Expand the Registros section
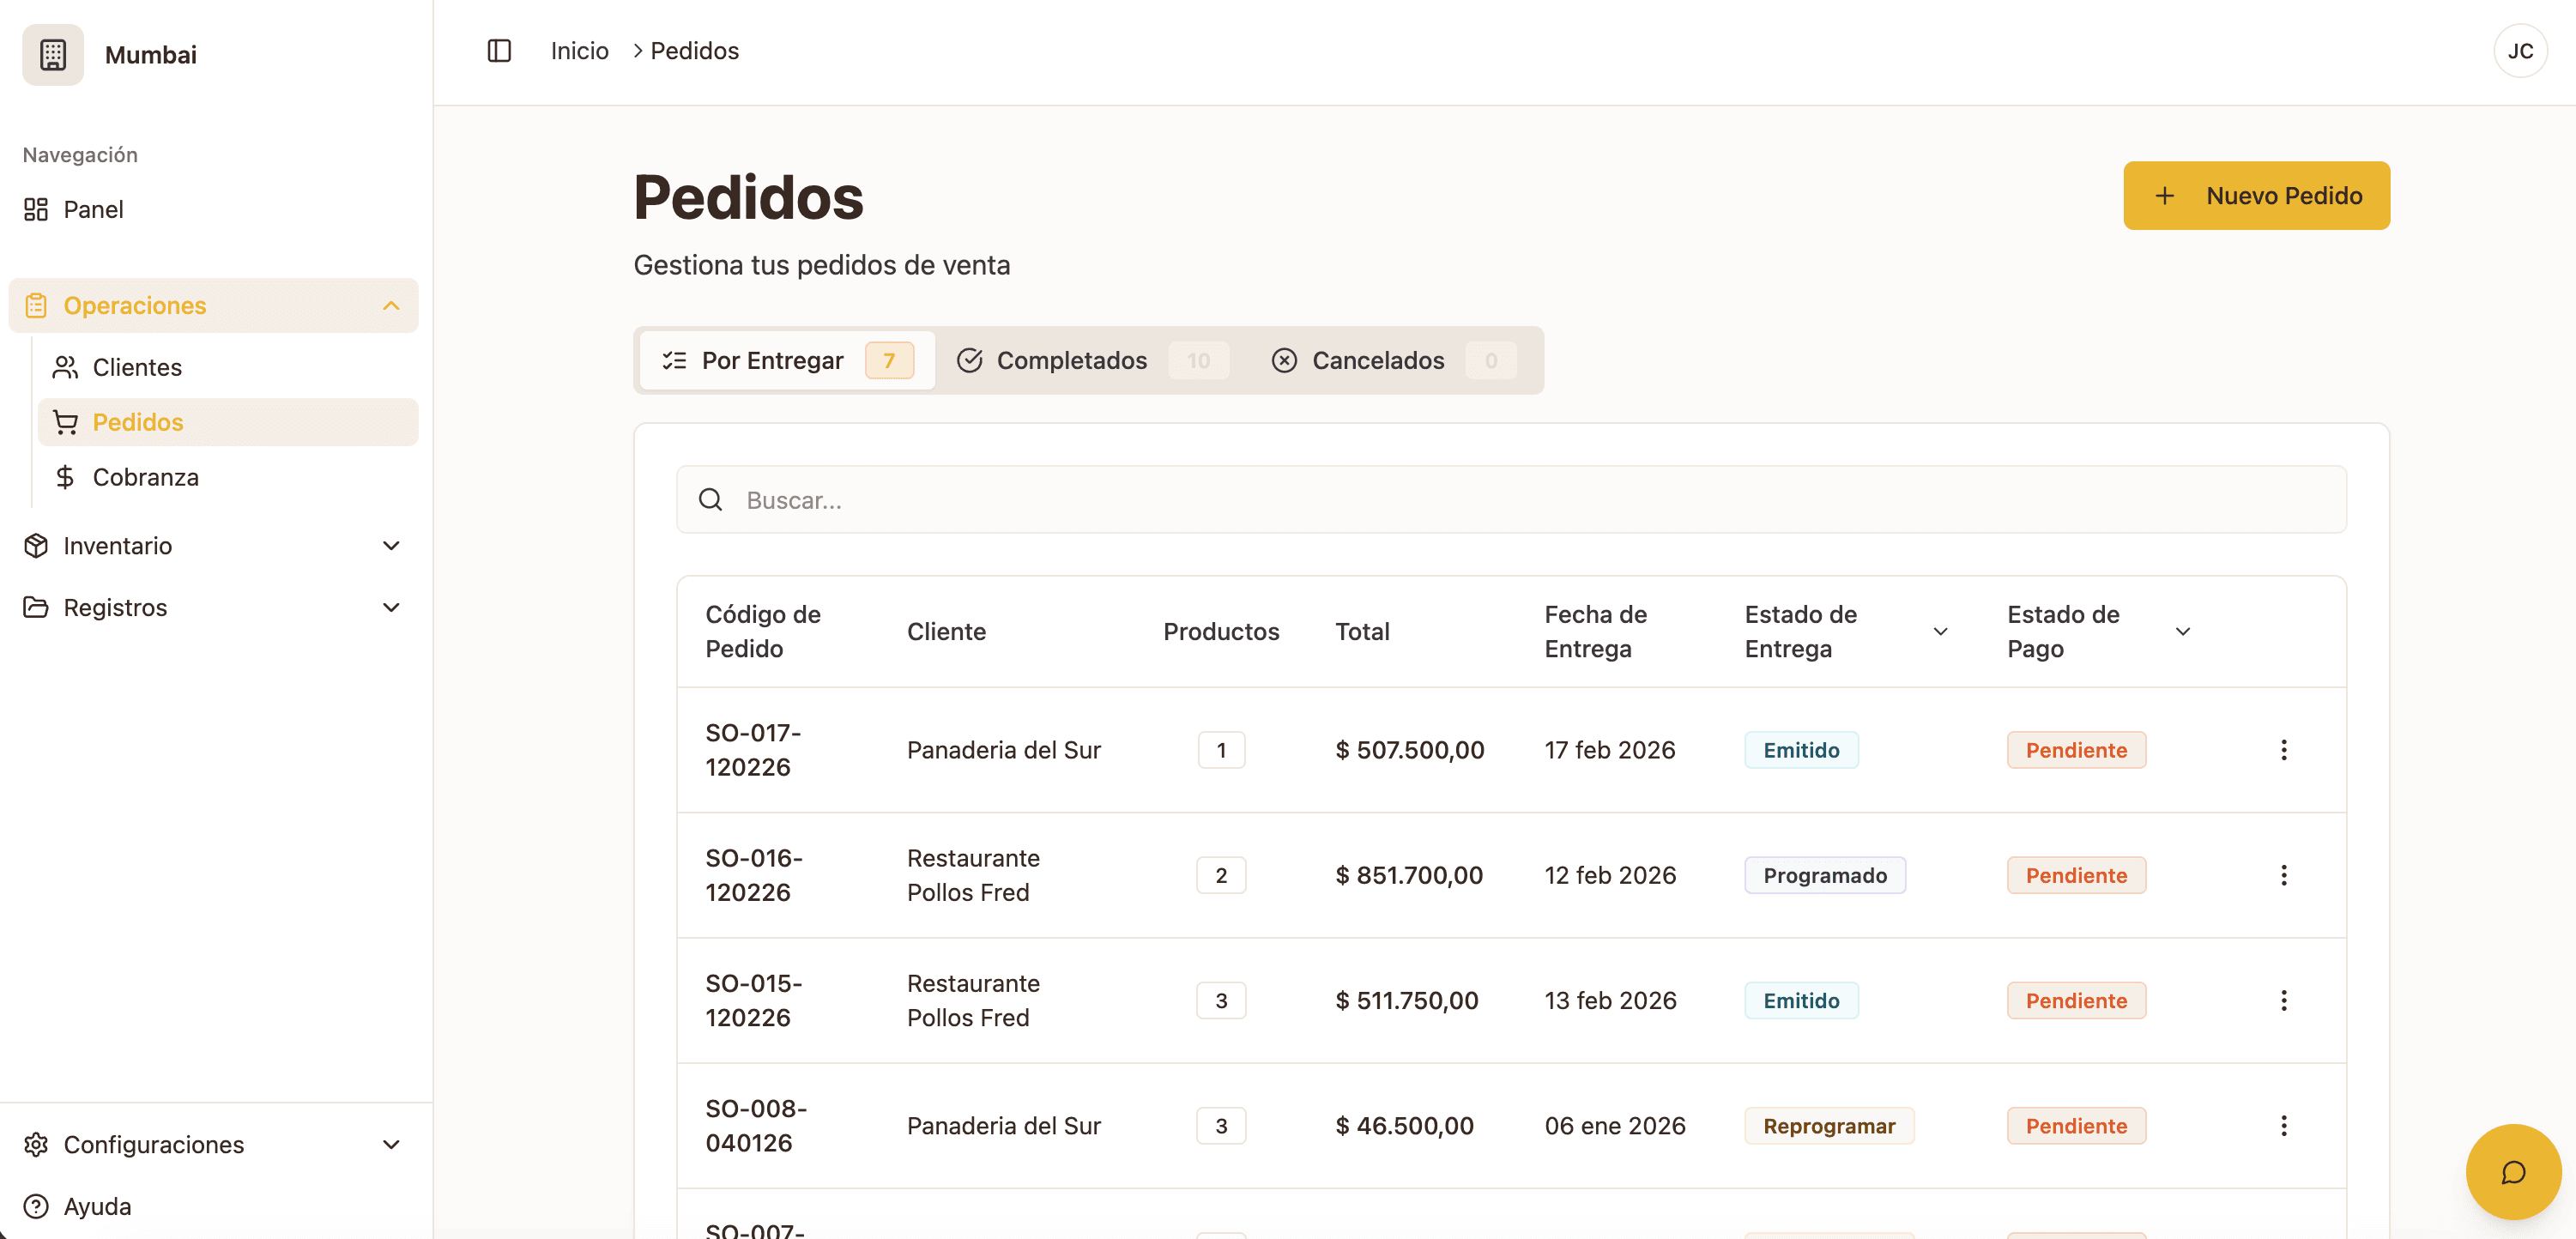2576x1239 pixels. click(391, 607)
